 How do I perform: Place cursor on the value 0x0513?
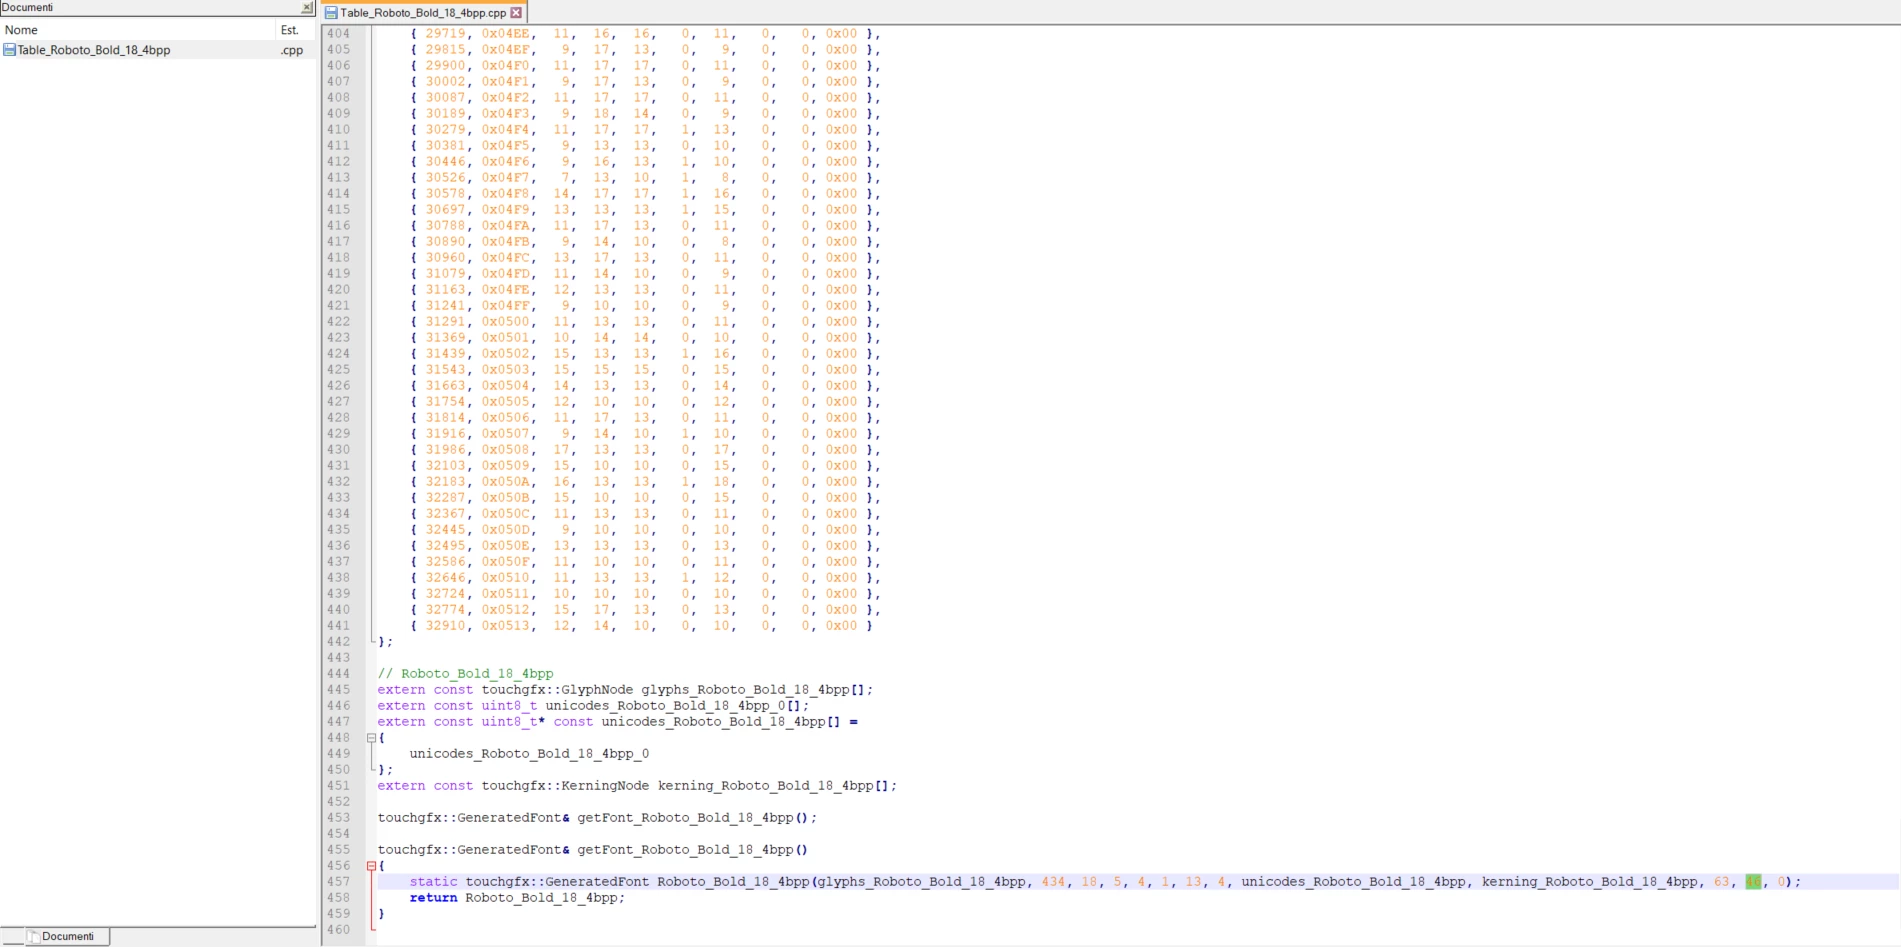(x=505, y=626)
